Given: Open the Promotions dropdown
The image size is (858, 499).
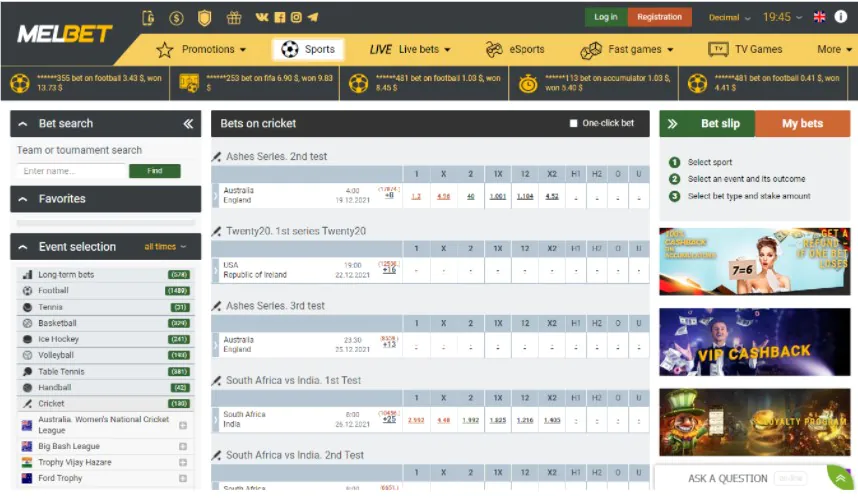Looking at the screenshot, I should [201, 50].
